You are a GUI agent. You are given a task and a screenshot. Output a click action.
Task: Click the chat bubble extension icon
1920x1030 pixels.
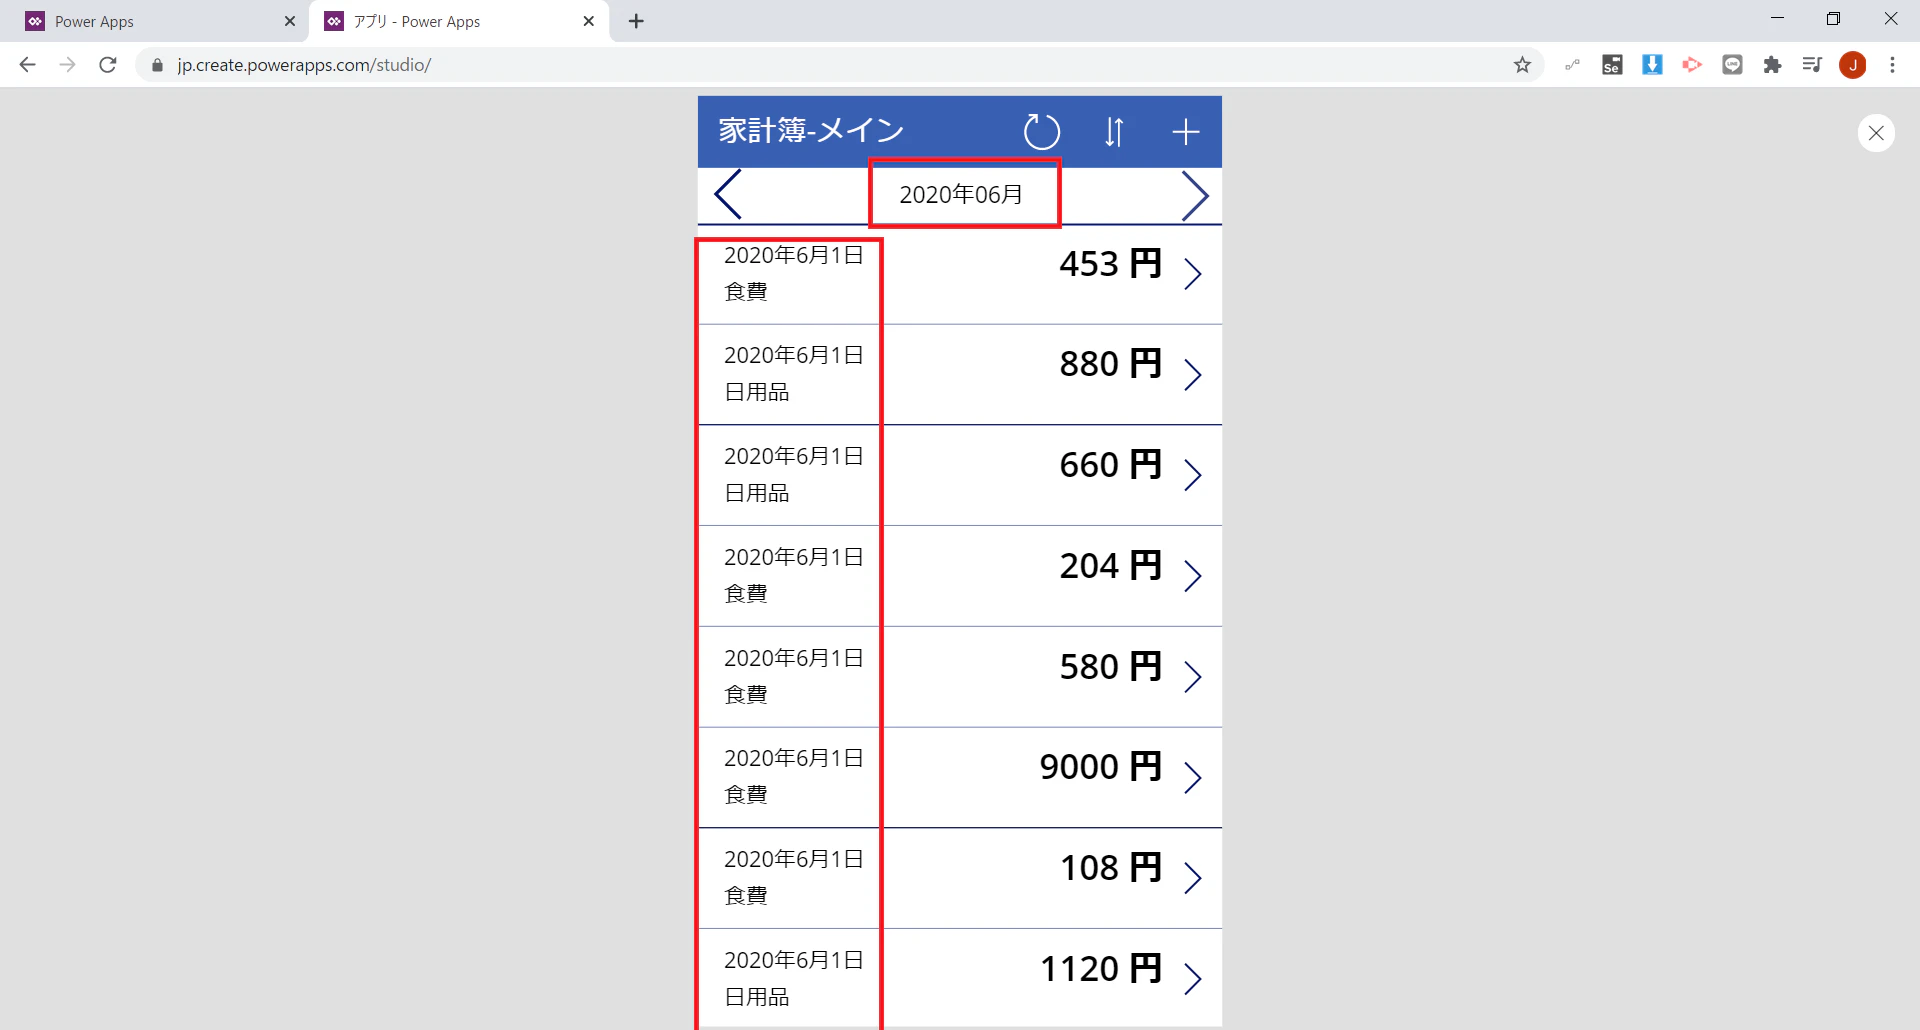coord(1732,65)
